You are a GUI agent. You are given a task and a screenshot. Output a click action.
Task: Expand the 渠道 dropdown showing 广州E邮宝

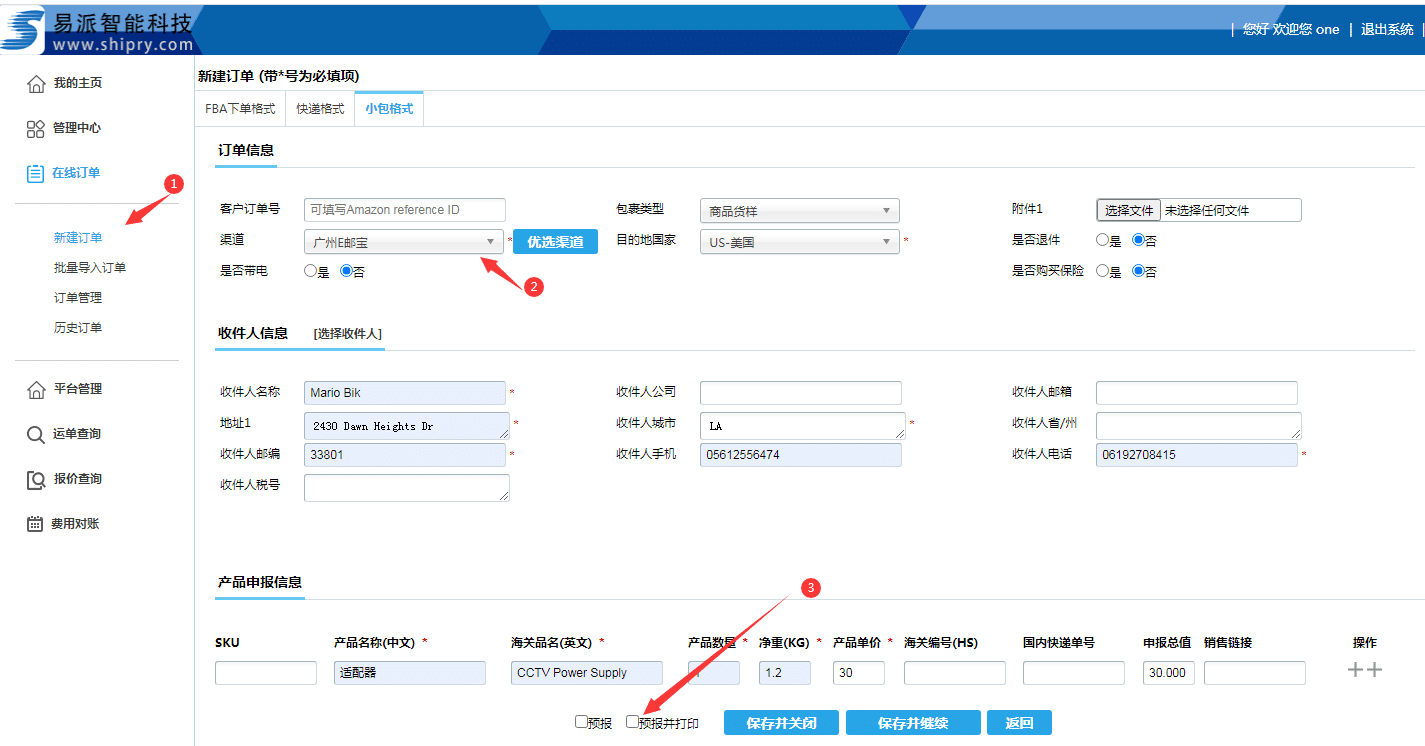click(404, 242)
